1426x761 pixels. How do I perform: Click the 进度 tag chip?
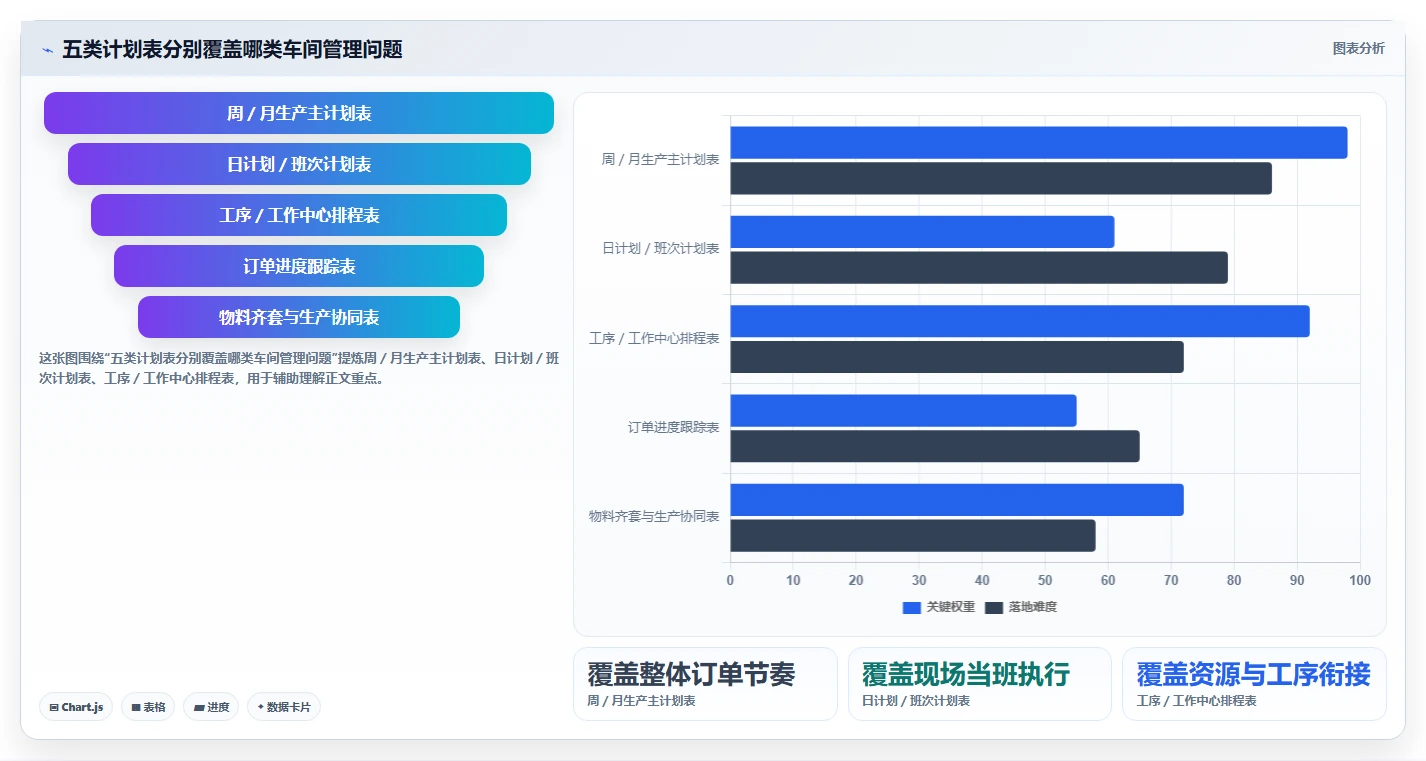point(211,707)
